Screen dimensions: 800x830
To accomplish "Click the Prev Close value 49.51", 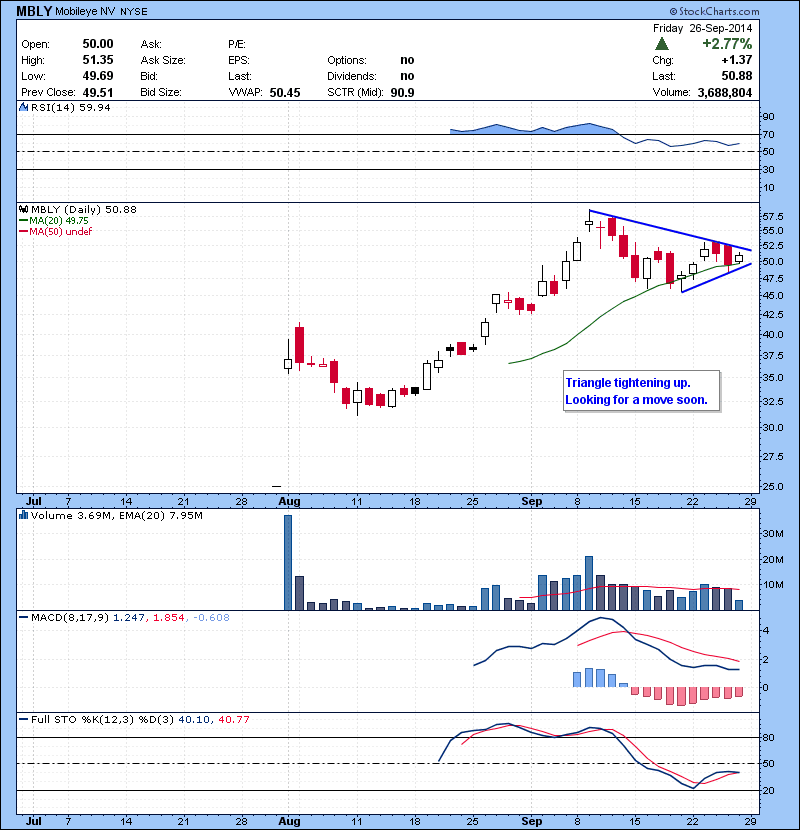I will [98, 92].
